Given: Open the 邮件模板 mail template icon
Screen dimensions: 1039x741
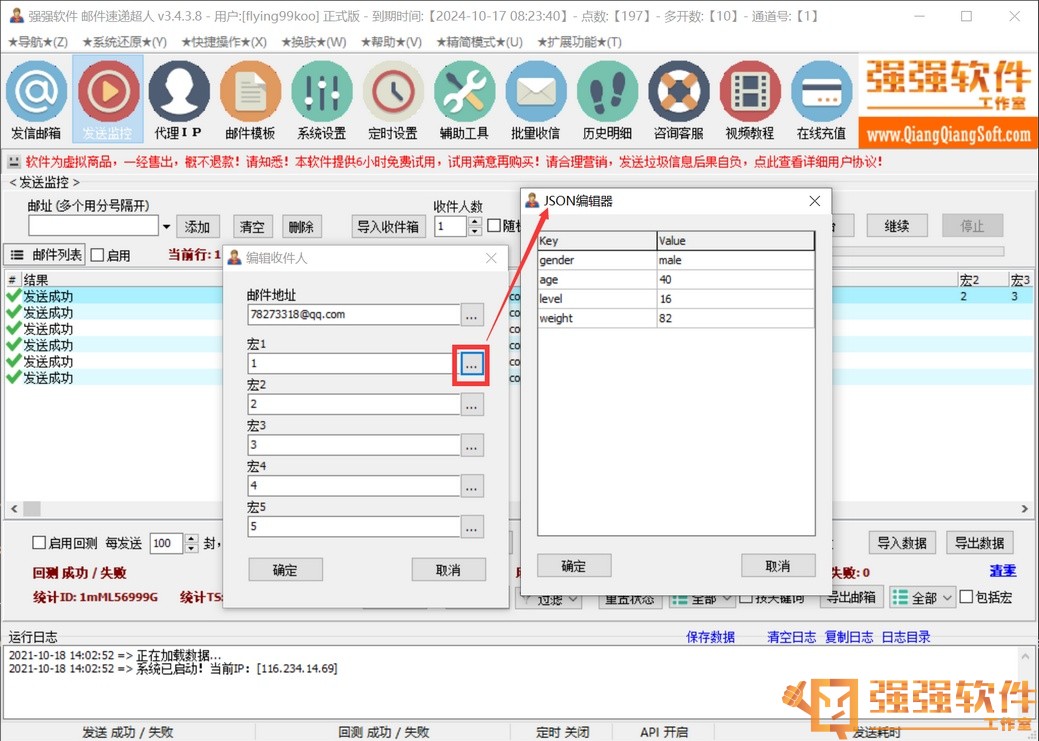Looking at the screenshot, I should tap(250, 99).
